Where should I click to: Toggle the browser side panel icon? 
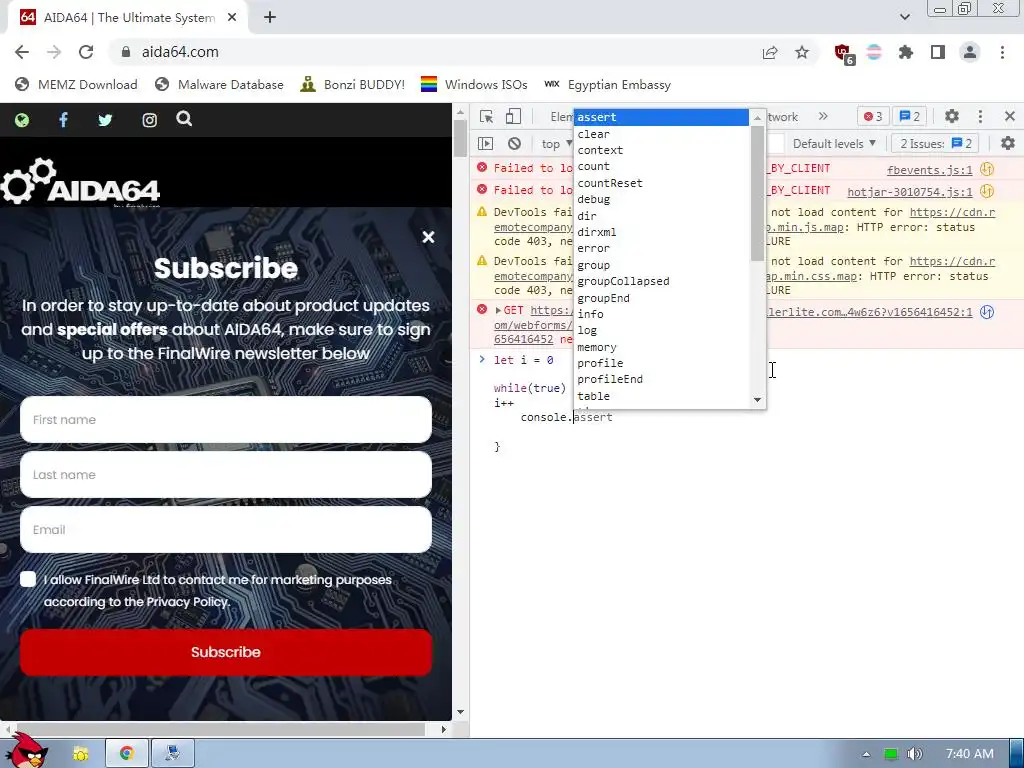coord(938,52)
